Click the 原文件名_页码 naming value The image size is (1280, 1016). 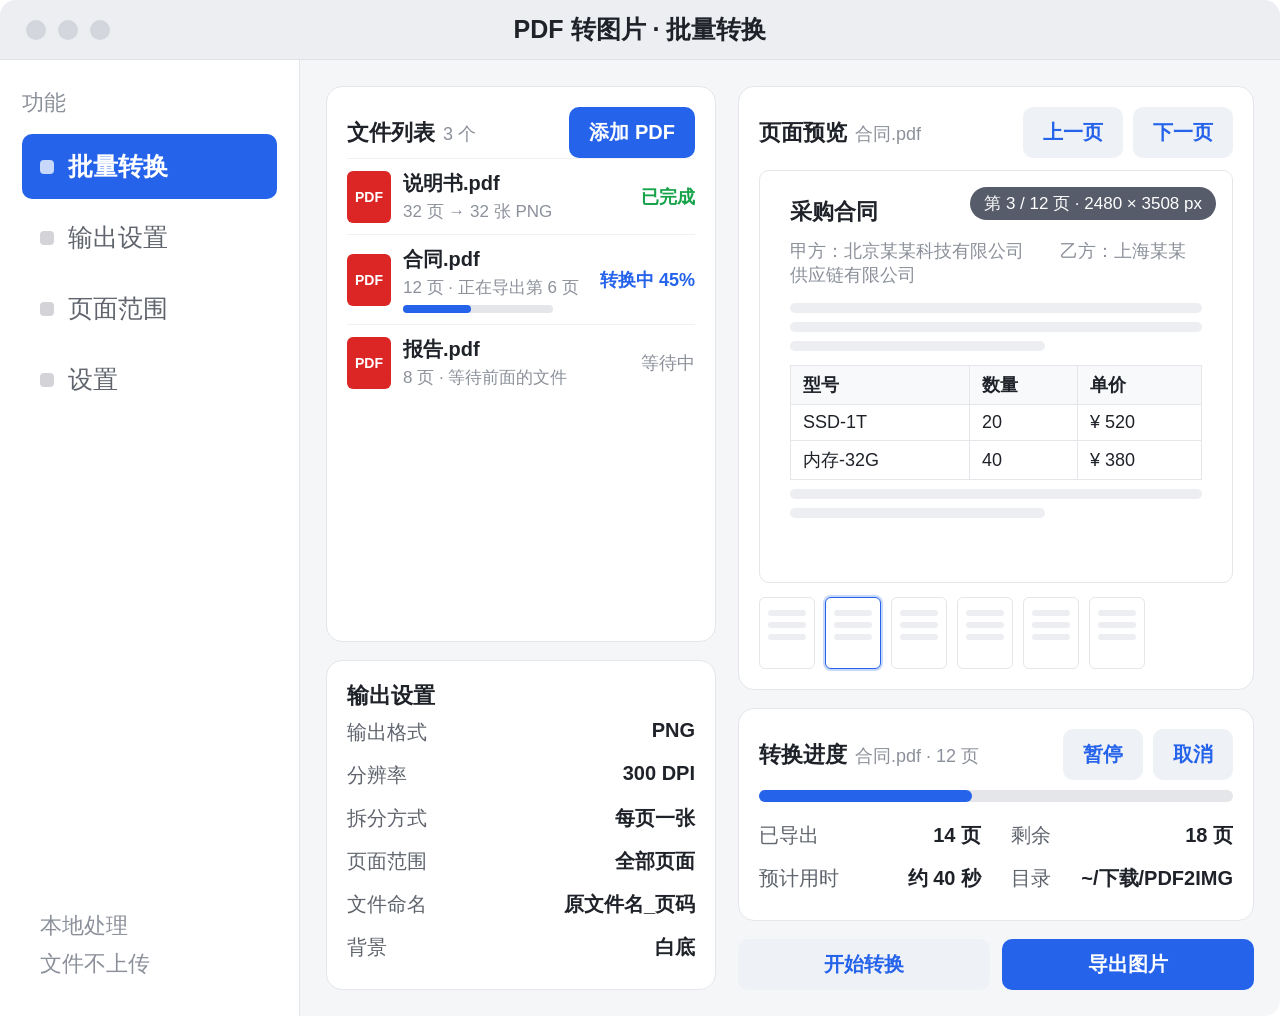click(x=630, y=904)
